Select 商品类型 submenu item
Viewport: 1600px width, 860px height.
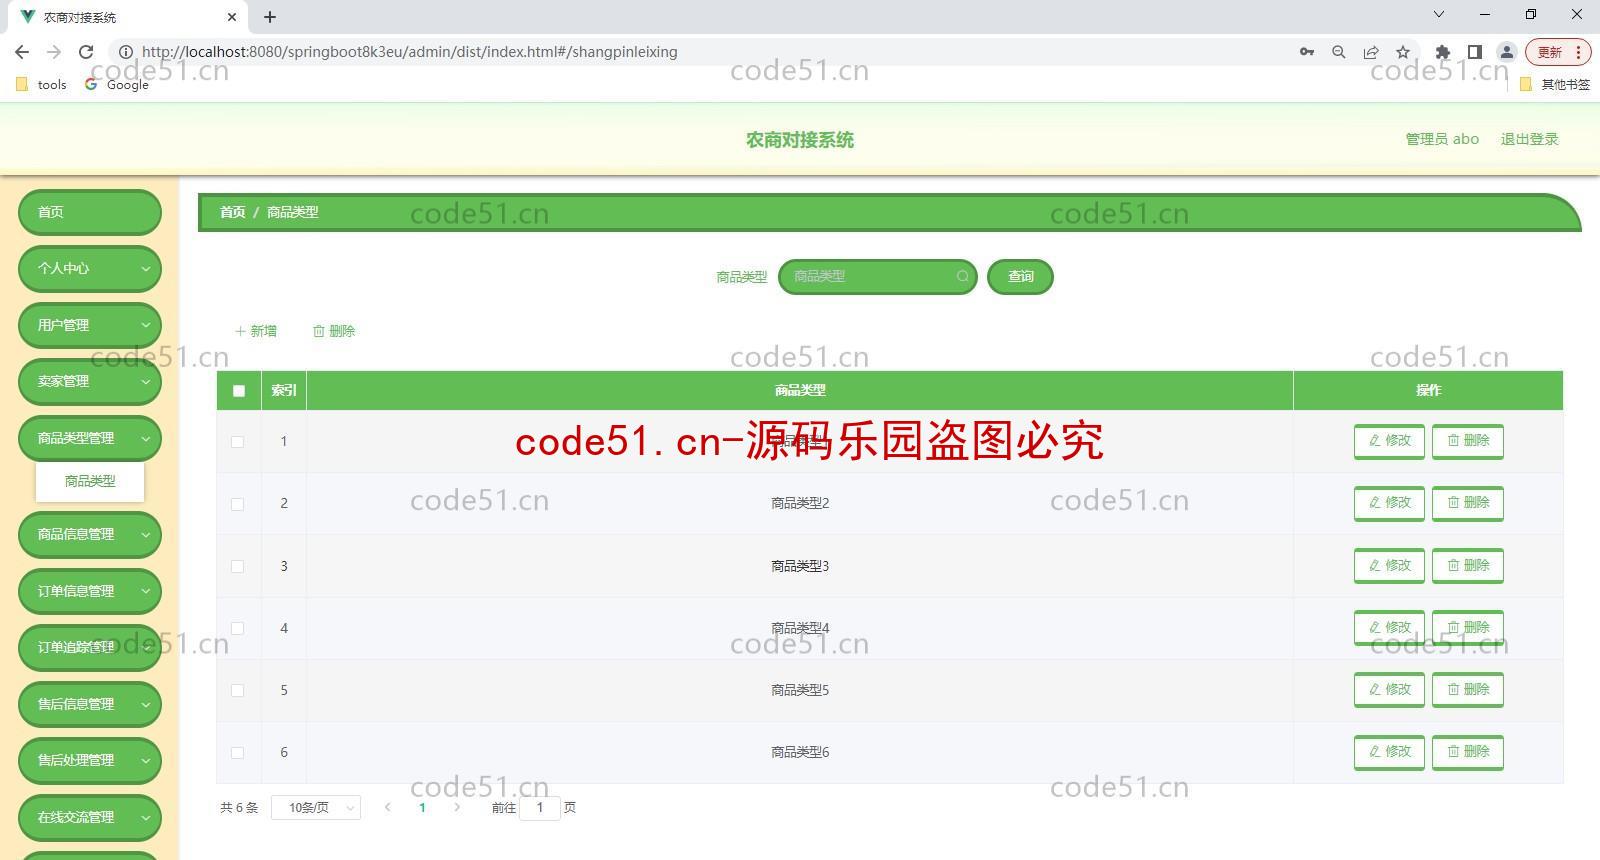click(x=90, y=481)
